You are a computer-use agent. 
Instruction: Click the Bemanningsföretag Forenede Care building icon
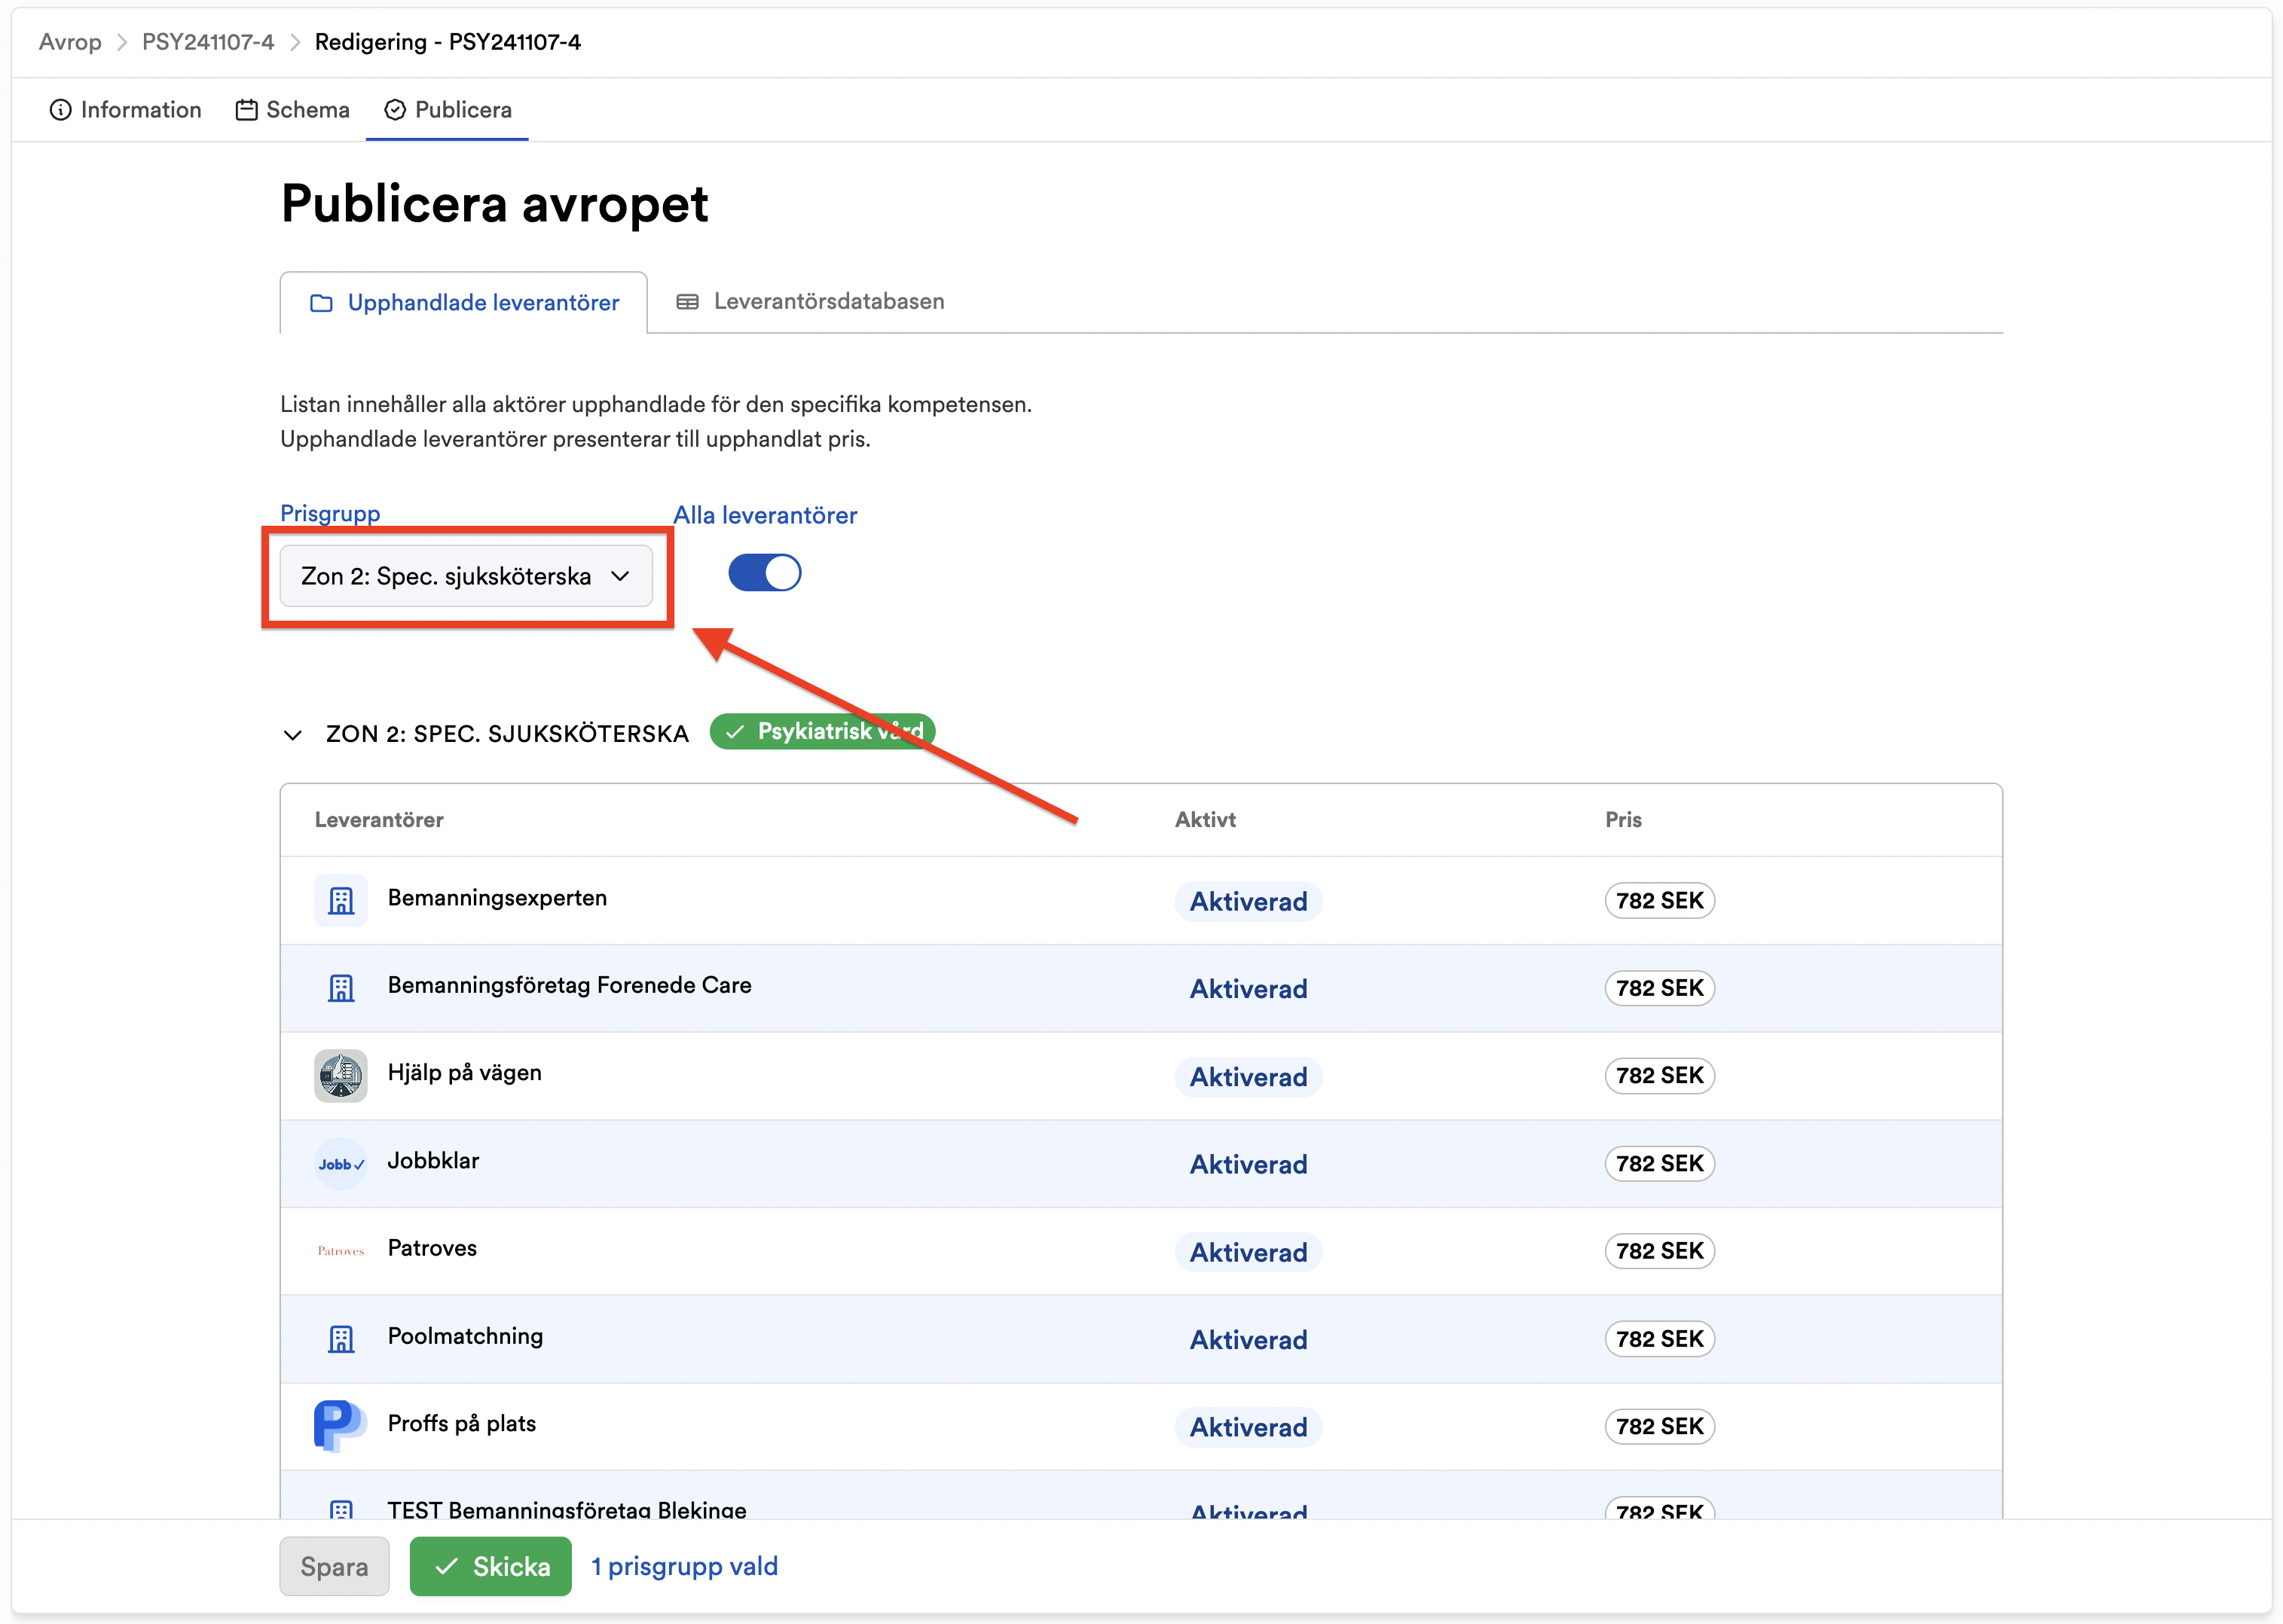(x=340, y=988)
